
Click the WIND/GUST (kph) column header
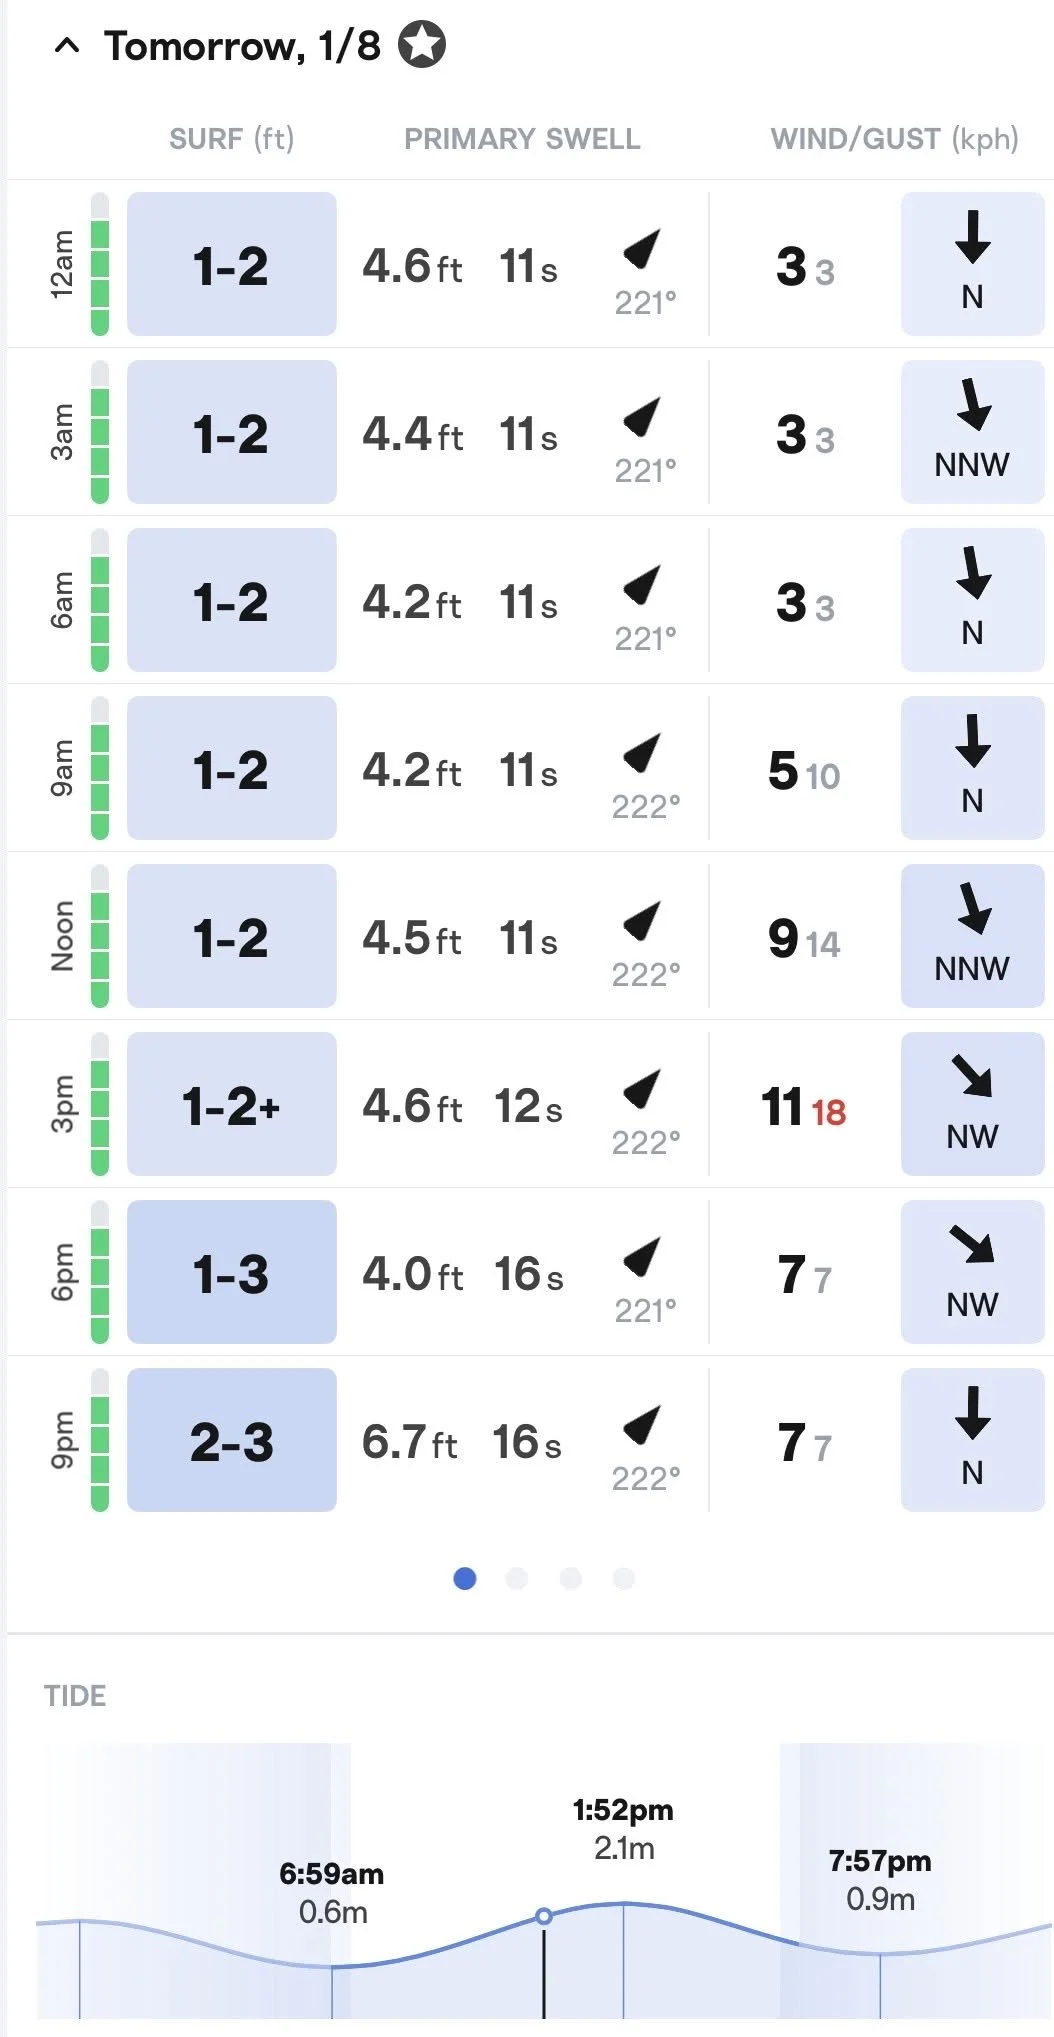(894, 139)
